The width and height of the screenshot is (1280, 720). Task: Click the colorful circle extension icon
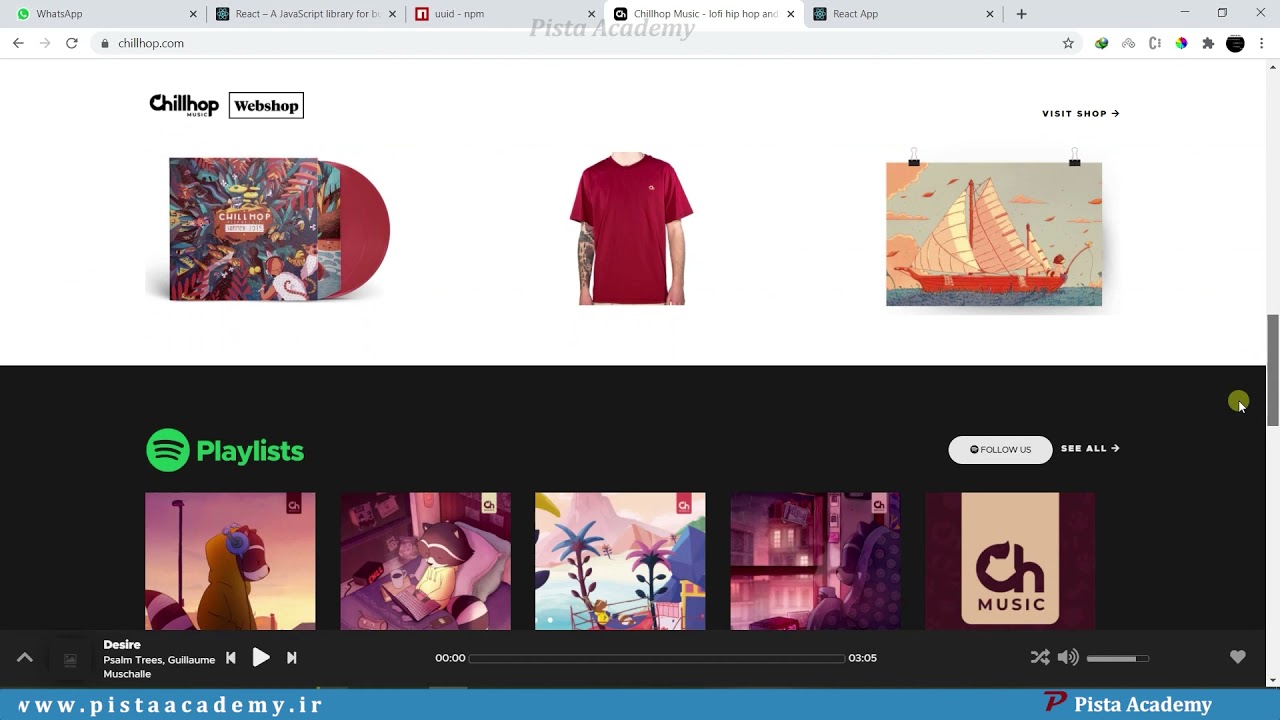(x=1181, y=43)
